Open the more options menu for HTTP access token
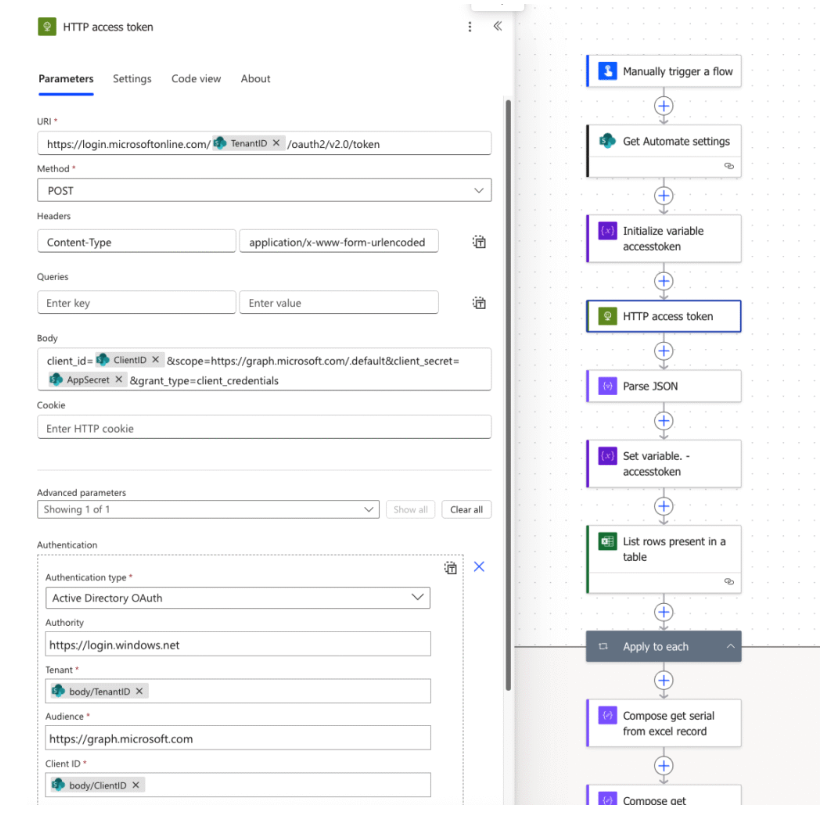Screen dimensions: 840x822 click(470, 27)
